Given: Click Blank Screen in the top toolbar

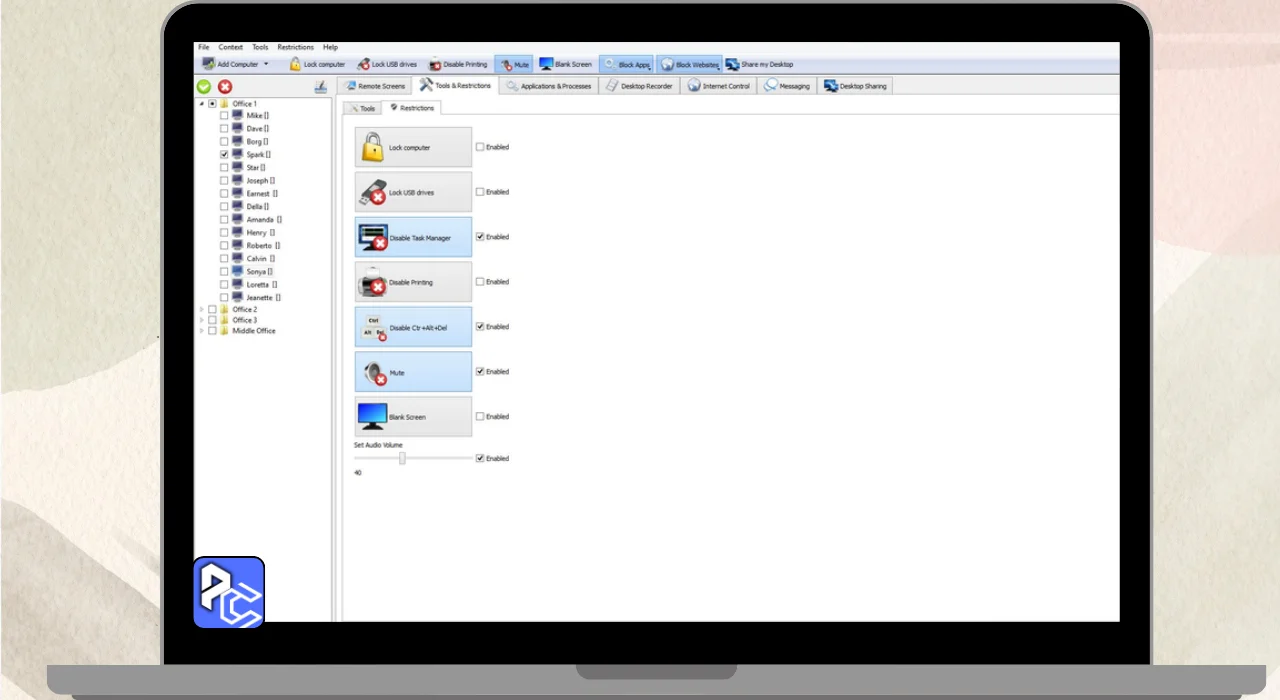Looking at the screenshot, I should pos(566,64).
